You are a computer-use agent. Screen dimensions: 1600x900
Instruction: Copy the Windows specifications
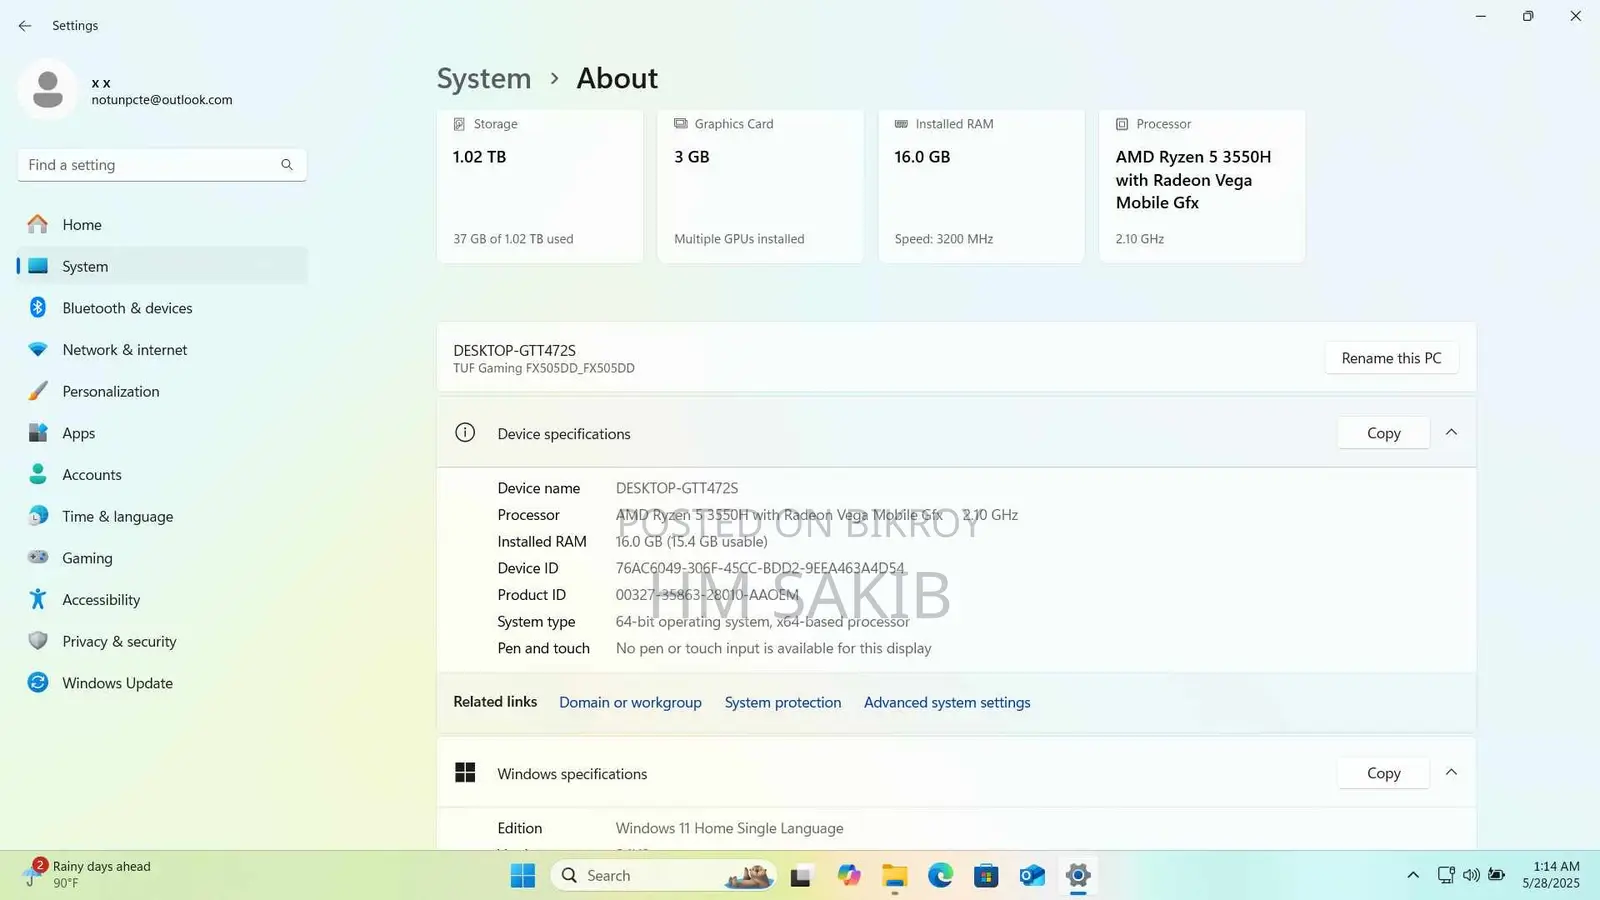click(1383, 773)
